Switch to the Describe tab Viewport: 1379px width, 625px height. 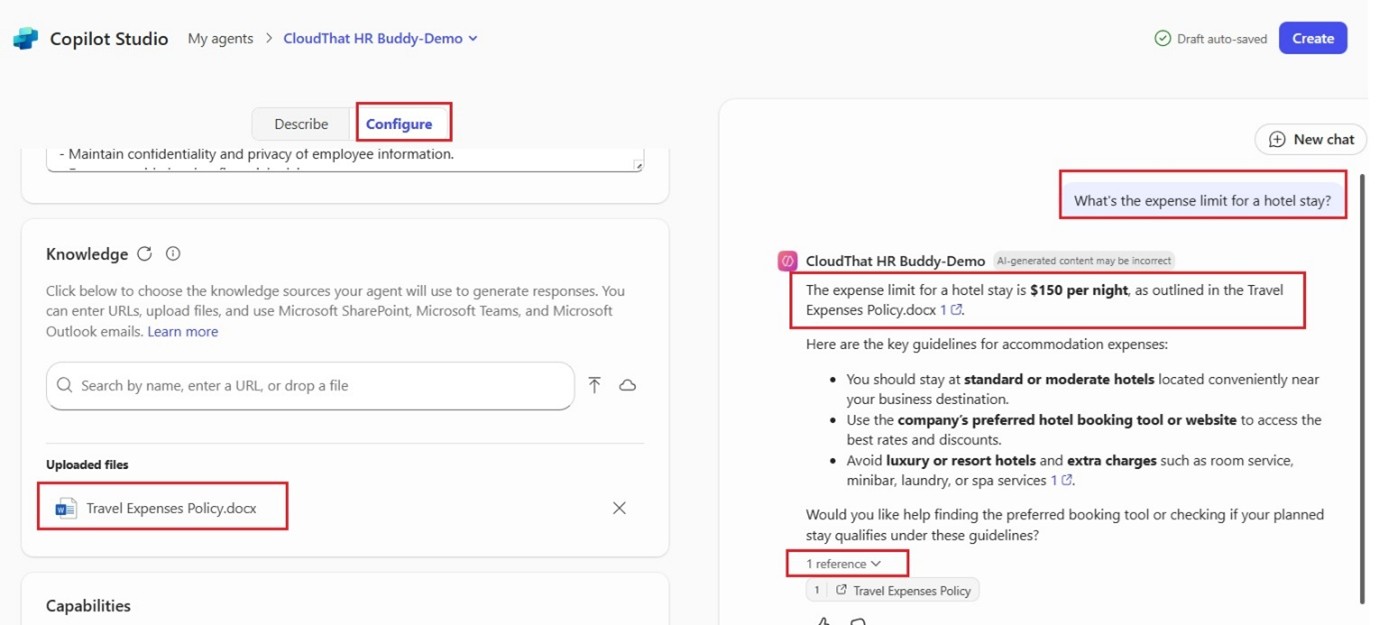[x=301, y=124]
